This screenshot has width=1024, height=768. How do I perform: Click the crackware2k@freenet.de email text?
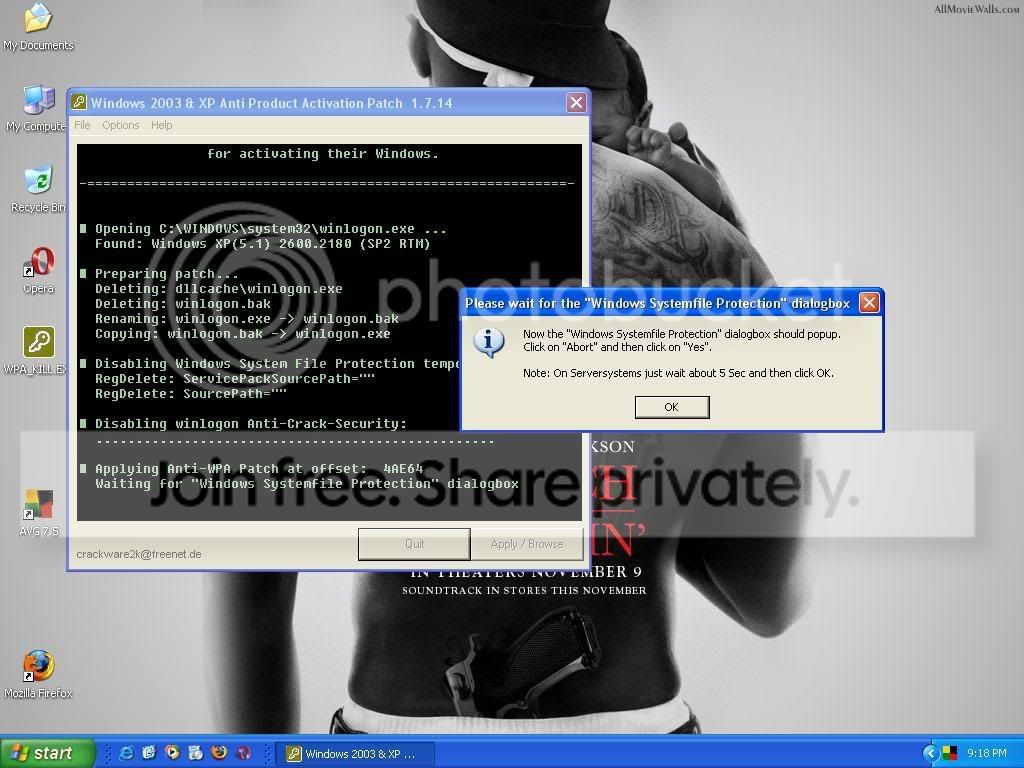click(138, 554)
